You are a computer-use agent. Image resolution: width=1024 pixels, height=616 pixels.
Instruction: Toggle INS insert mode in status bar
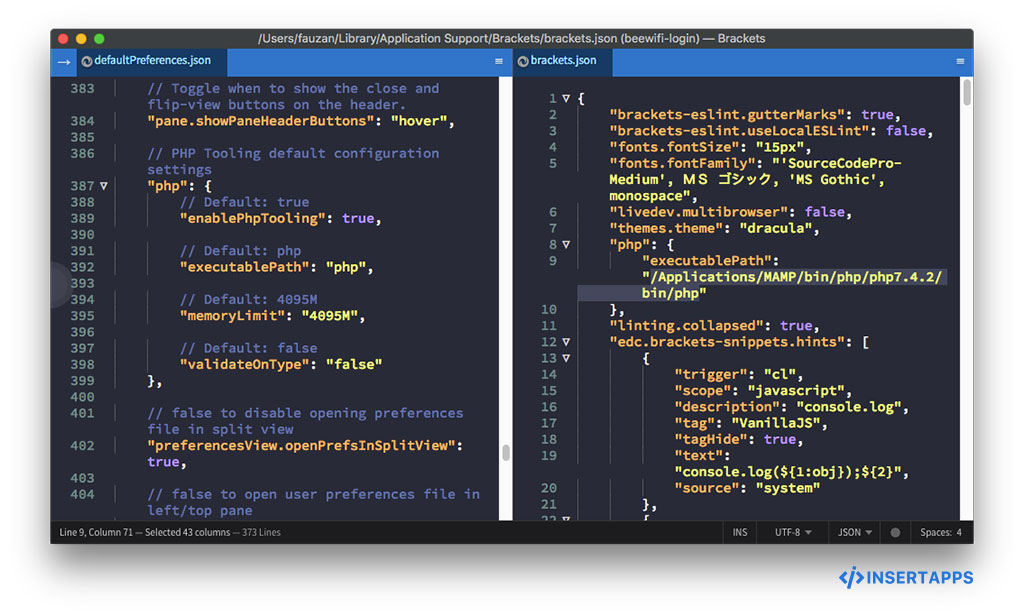(x=740, y=532)
